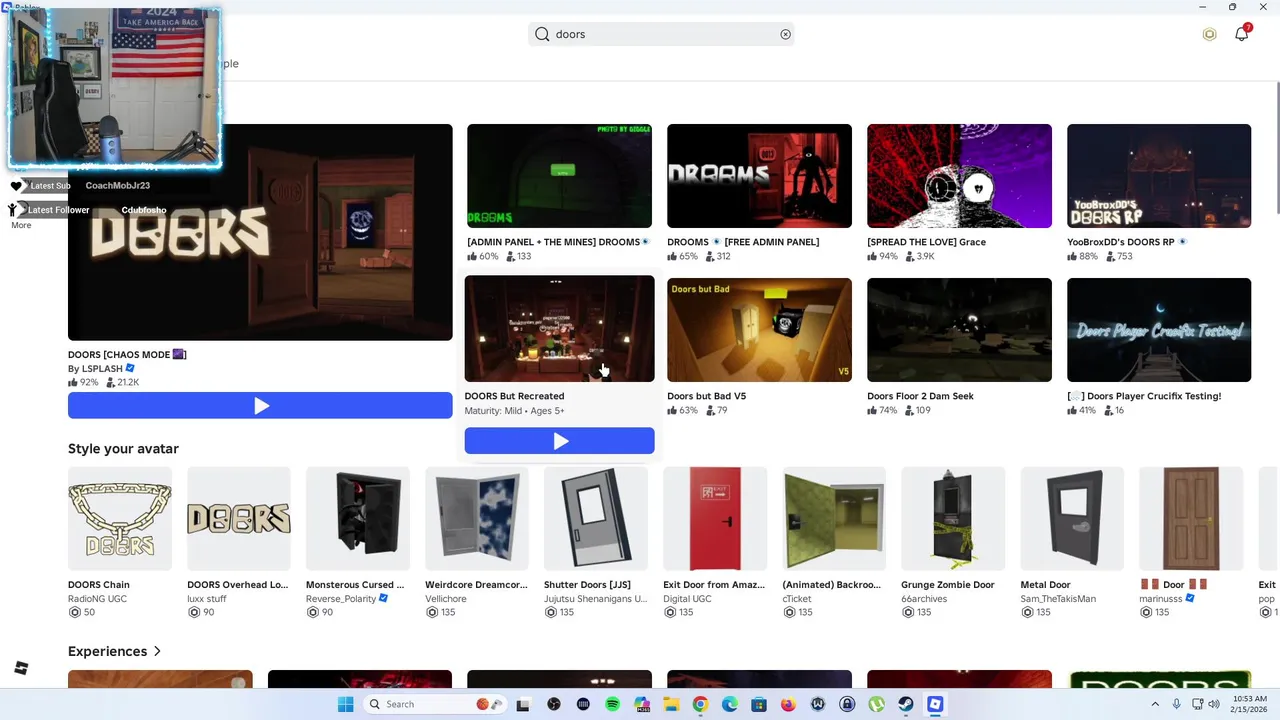Open Spotify from taskbar
1280x720 pixels.
[x=612, y=704]
